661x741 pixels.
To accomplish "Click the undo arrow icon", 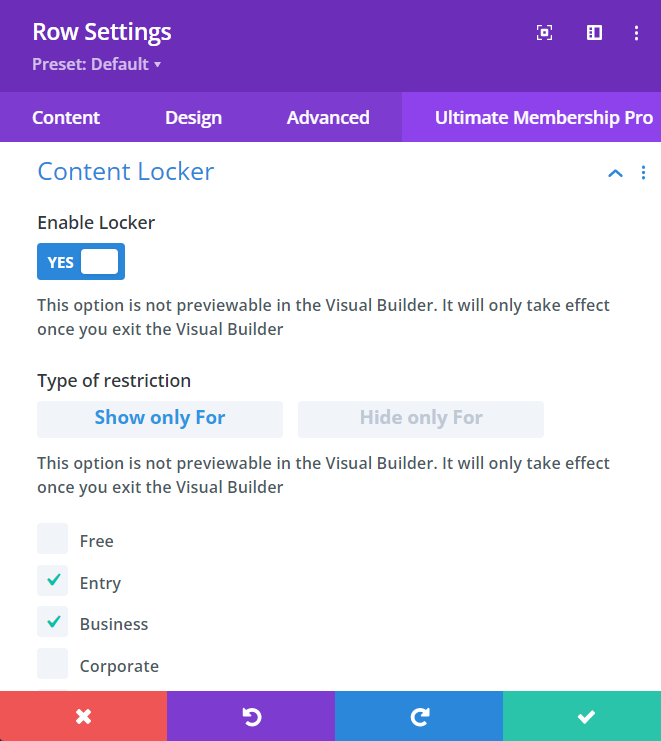I will click(251, 716).
